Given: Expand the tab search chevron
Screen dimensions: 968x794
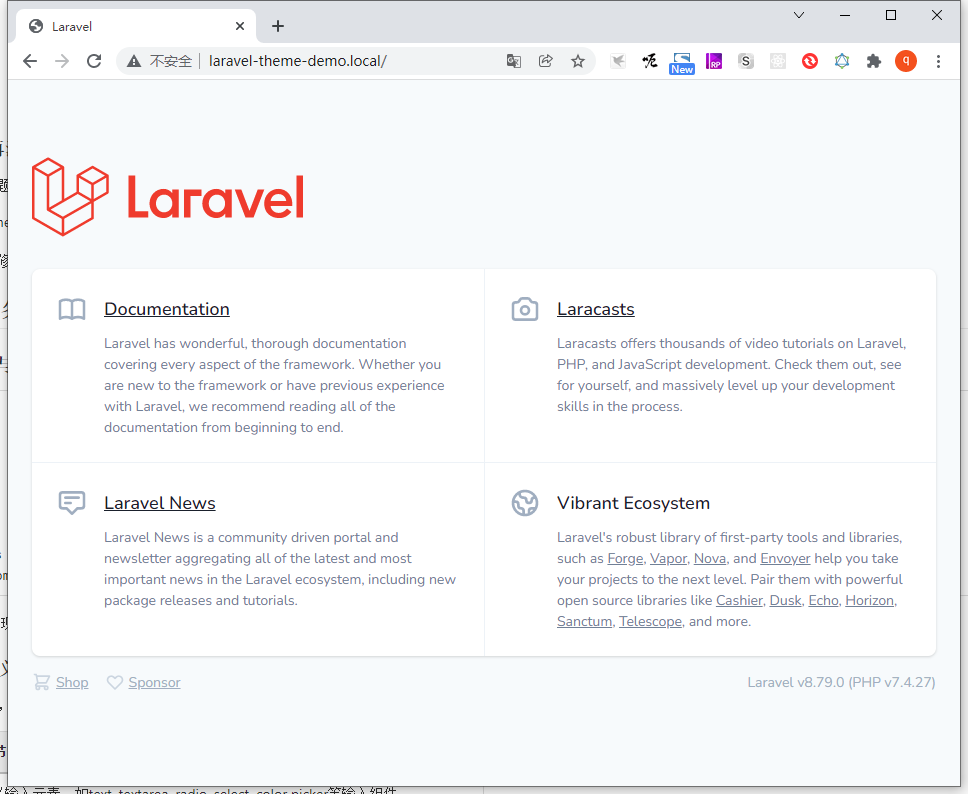Looking at the screenshot, I should [x=799, y=15].
